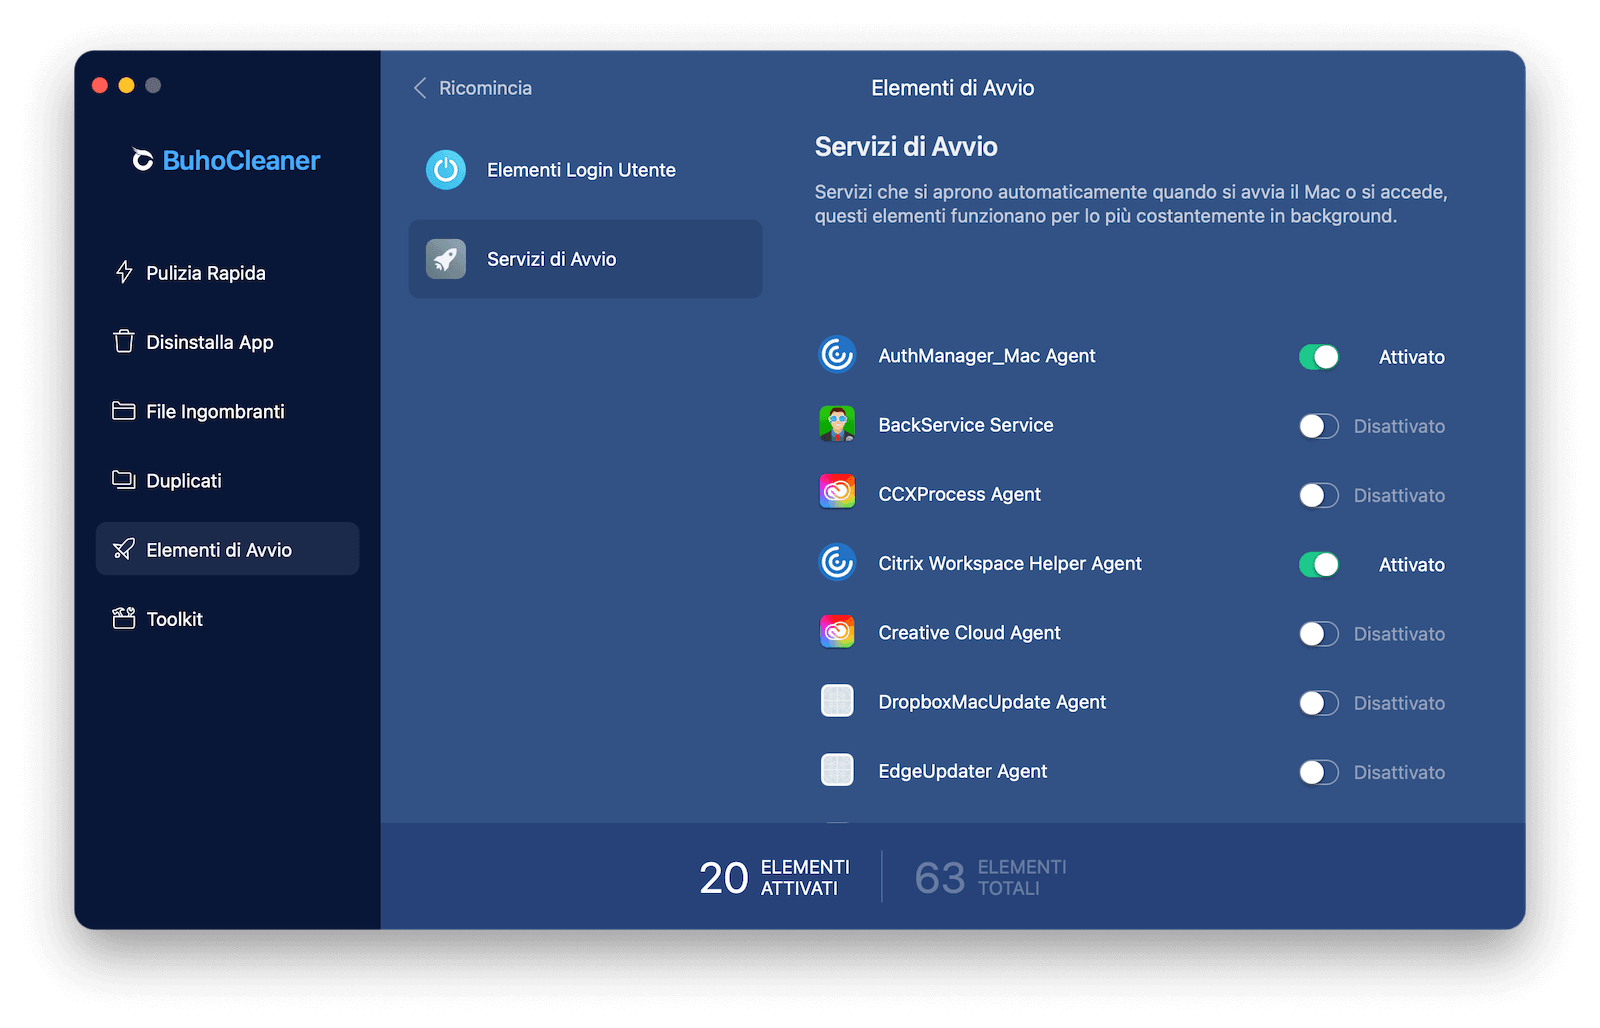Click Attivato label for AuthManager_Mac Agent
Image resolution: width=1600 pixels, height=1028 pixels.
(1412, 357)
